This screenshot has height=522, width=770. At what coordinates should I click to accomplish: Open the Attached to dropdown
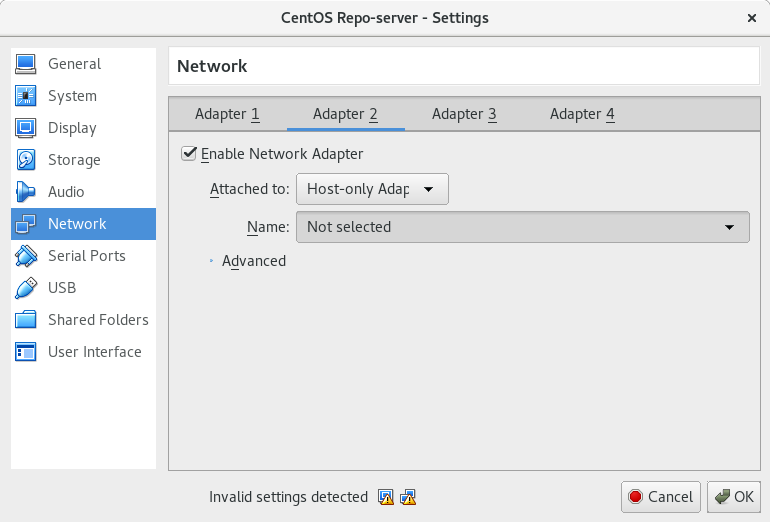372,189
